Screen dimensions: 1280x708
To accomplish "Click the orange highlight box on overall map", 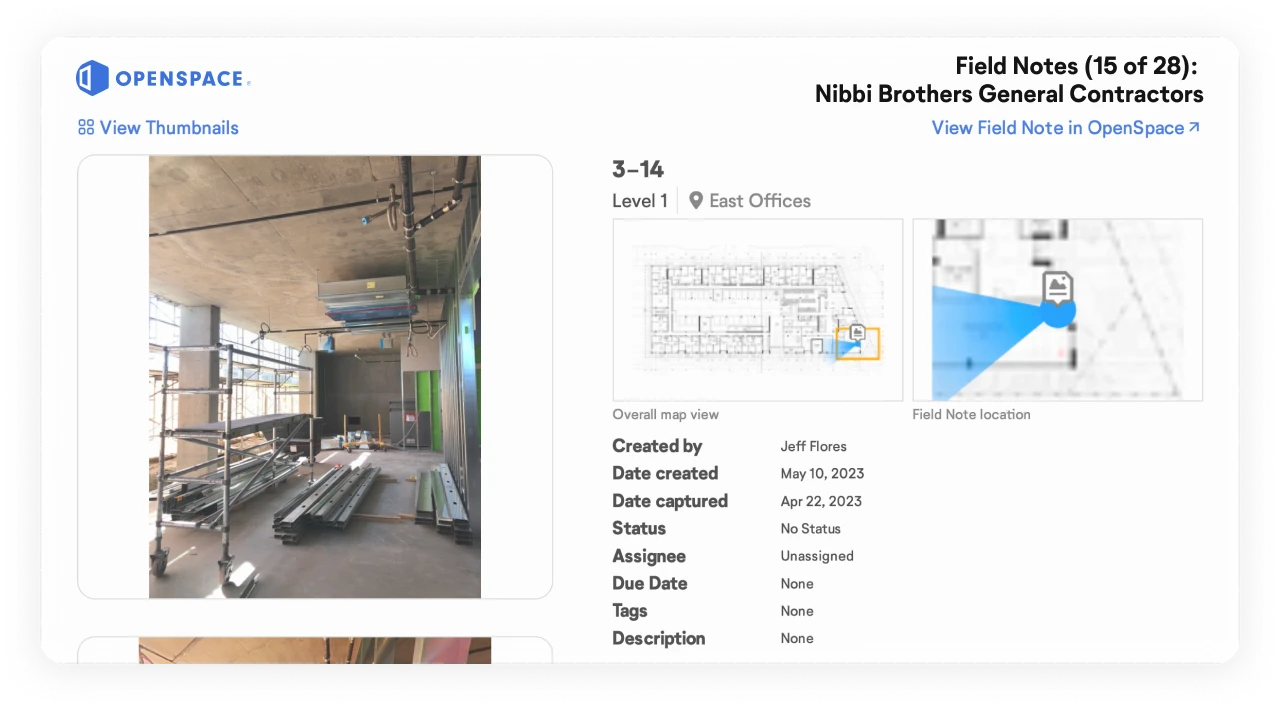I will click(868, 354).
